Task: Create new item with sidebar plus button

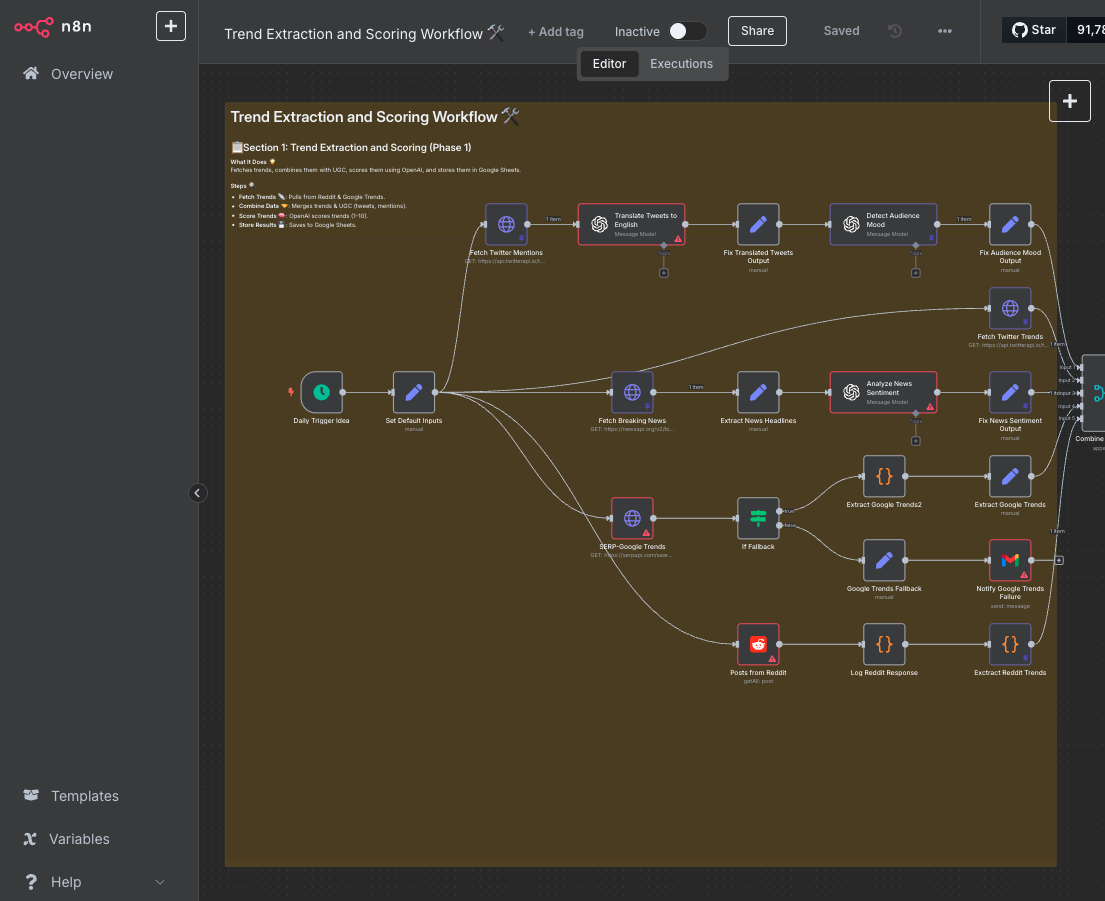Action: 171,26
